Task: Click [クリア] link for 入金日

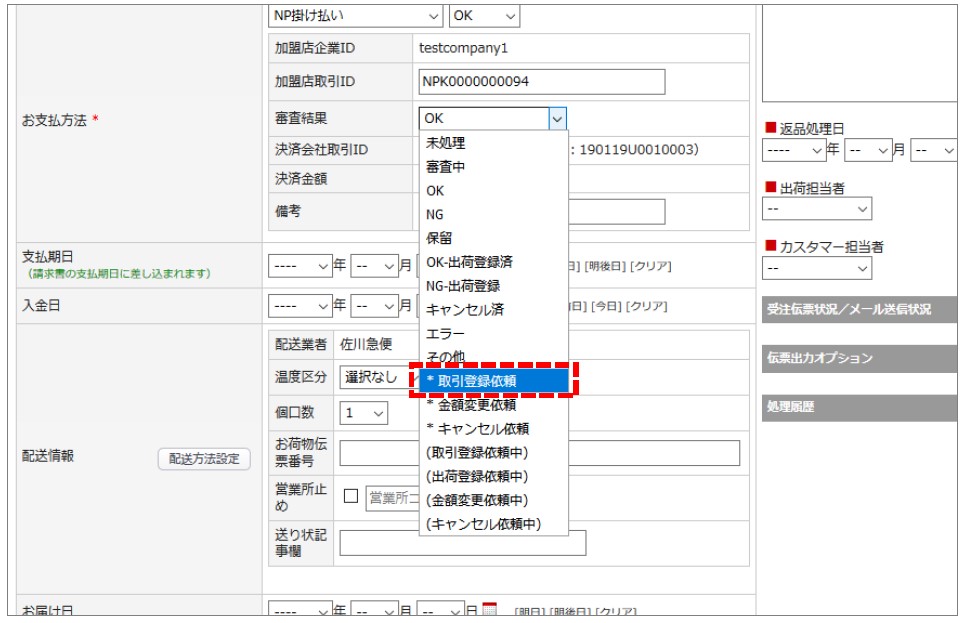Action: point(646,307)
